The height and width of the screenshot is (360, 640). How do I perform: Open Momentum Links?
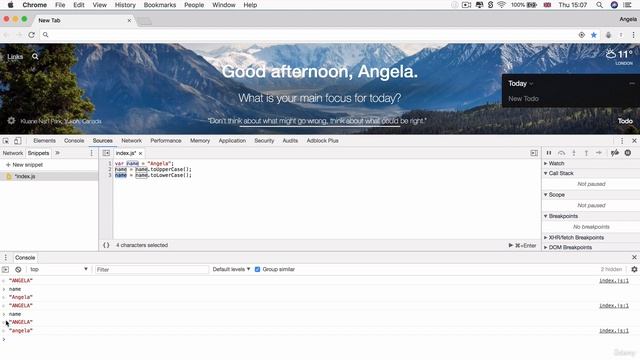tap(15, 57)
